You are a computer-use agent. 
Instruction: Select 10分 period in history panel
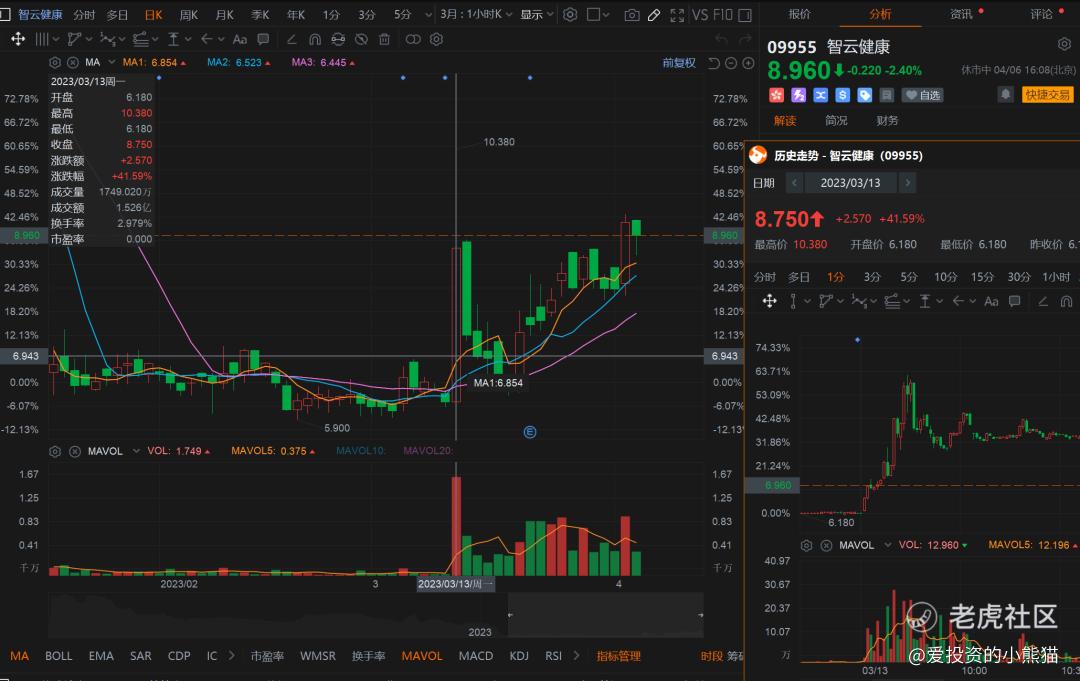coord(945,277)
